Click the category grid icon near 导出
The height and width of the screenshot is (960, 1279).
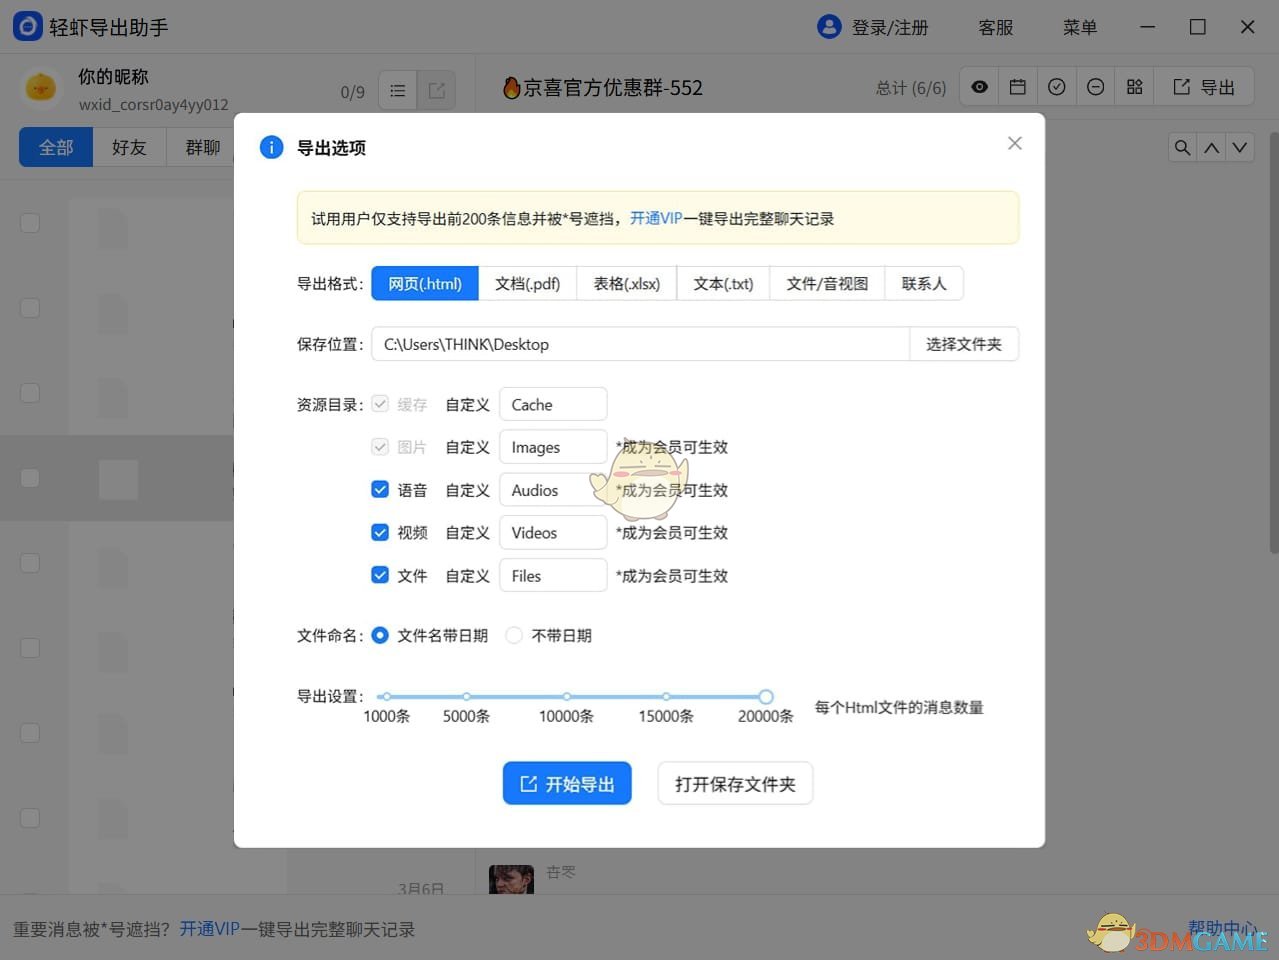[1134, 86]
